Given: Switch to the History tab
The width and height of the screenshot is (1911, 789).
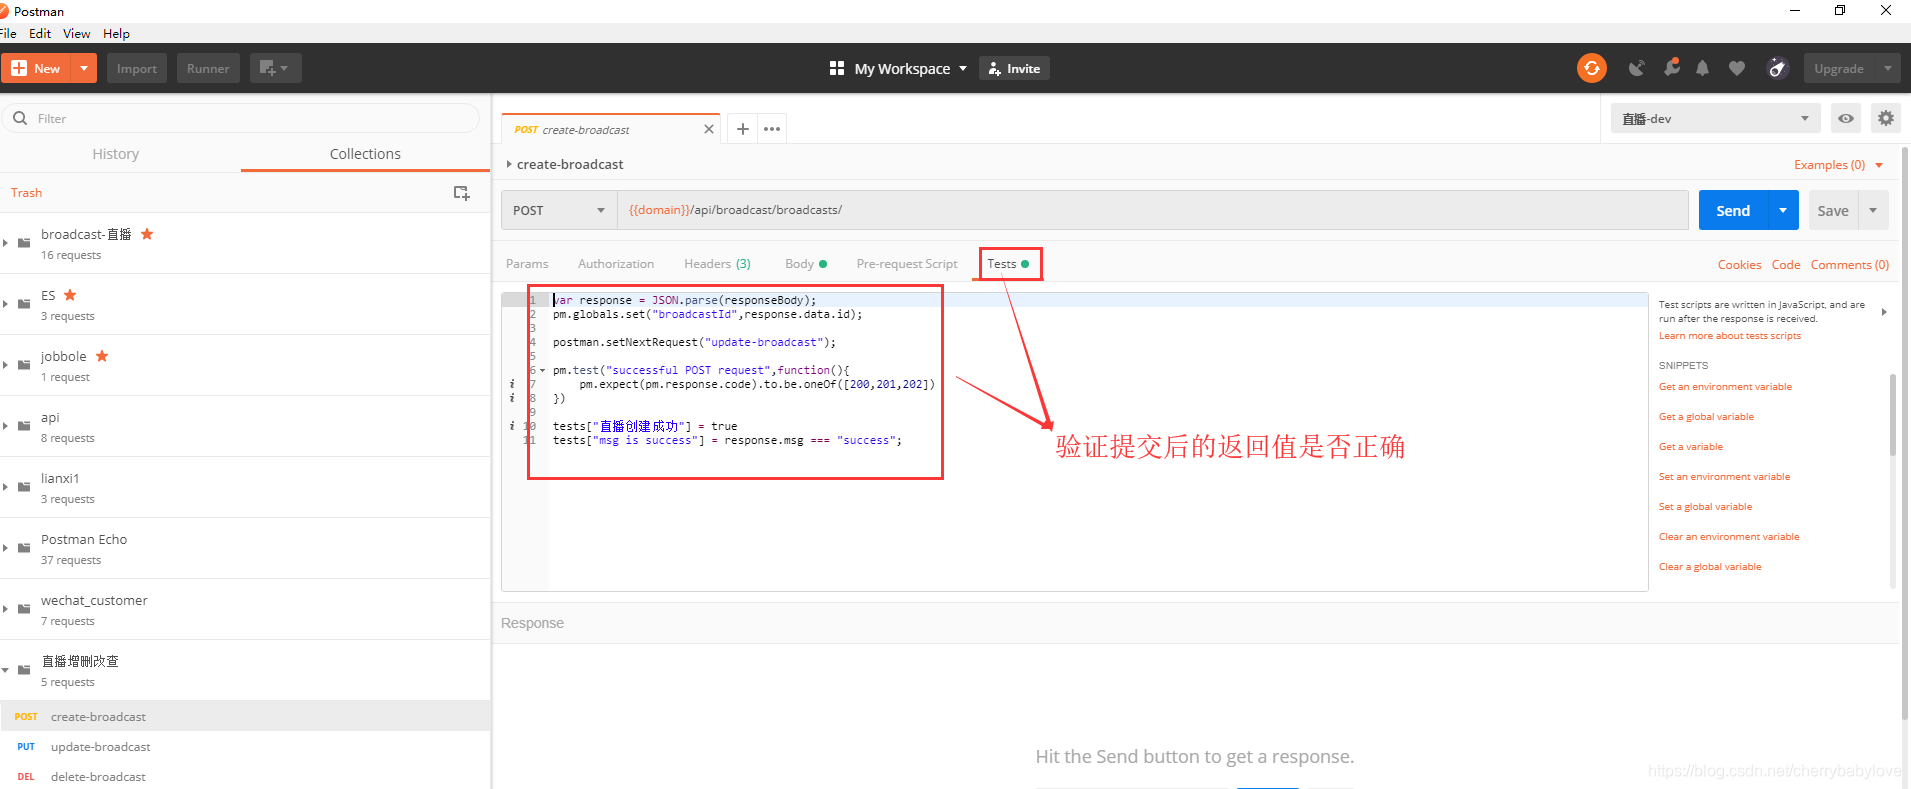Looking at the screenshot, I should (x=116, y=154).
